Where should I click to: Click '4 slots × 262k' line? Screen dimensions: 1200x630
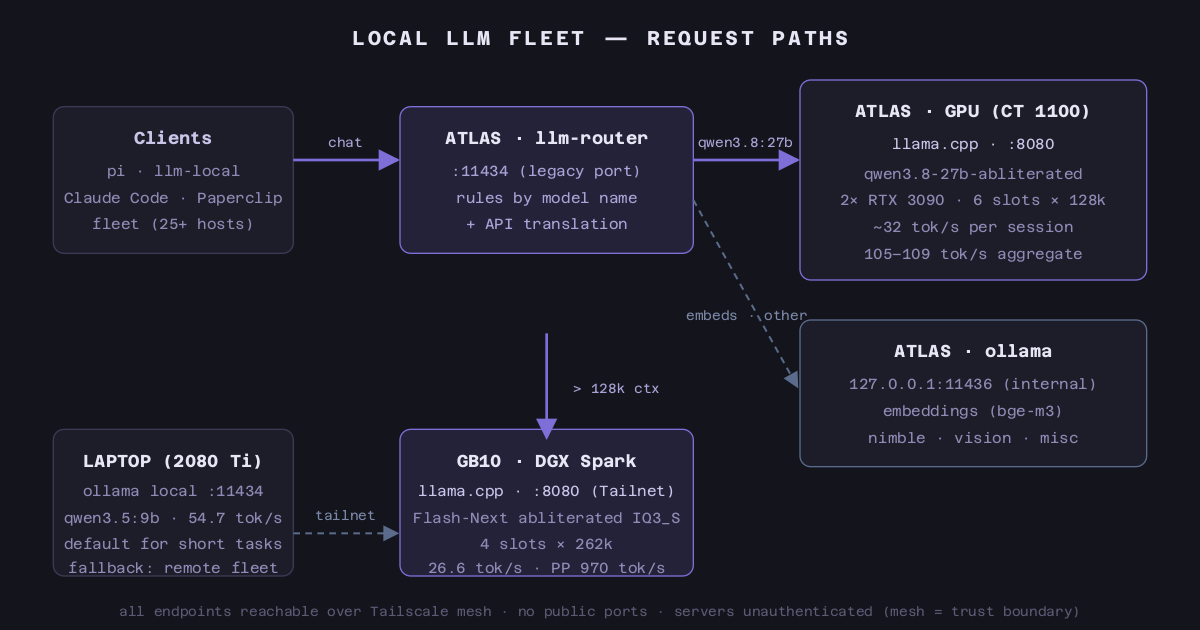(547, 544)
